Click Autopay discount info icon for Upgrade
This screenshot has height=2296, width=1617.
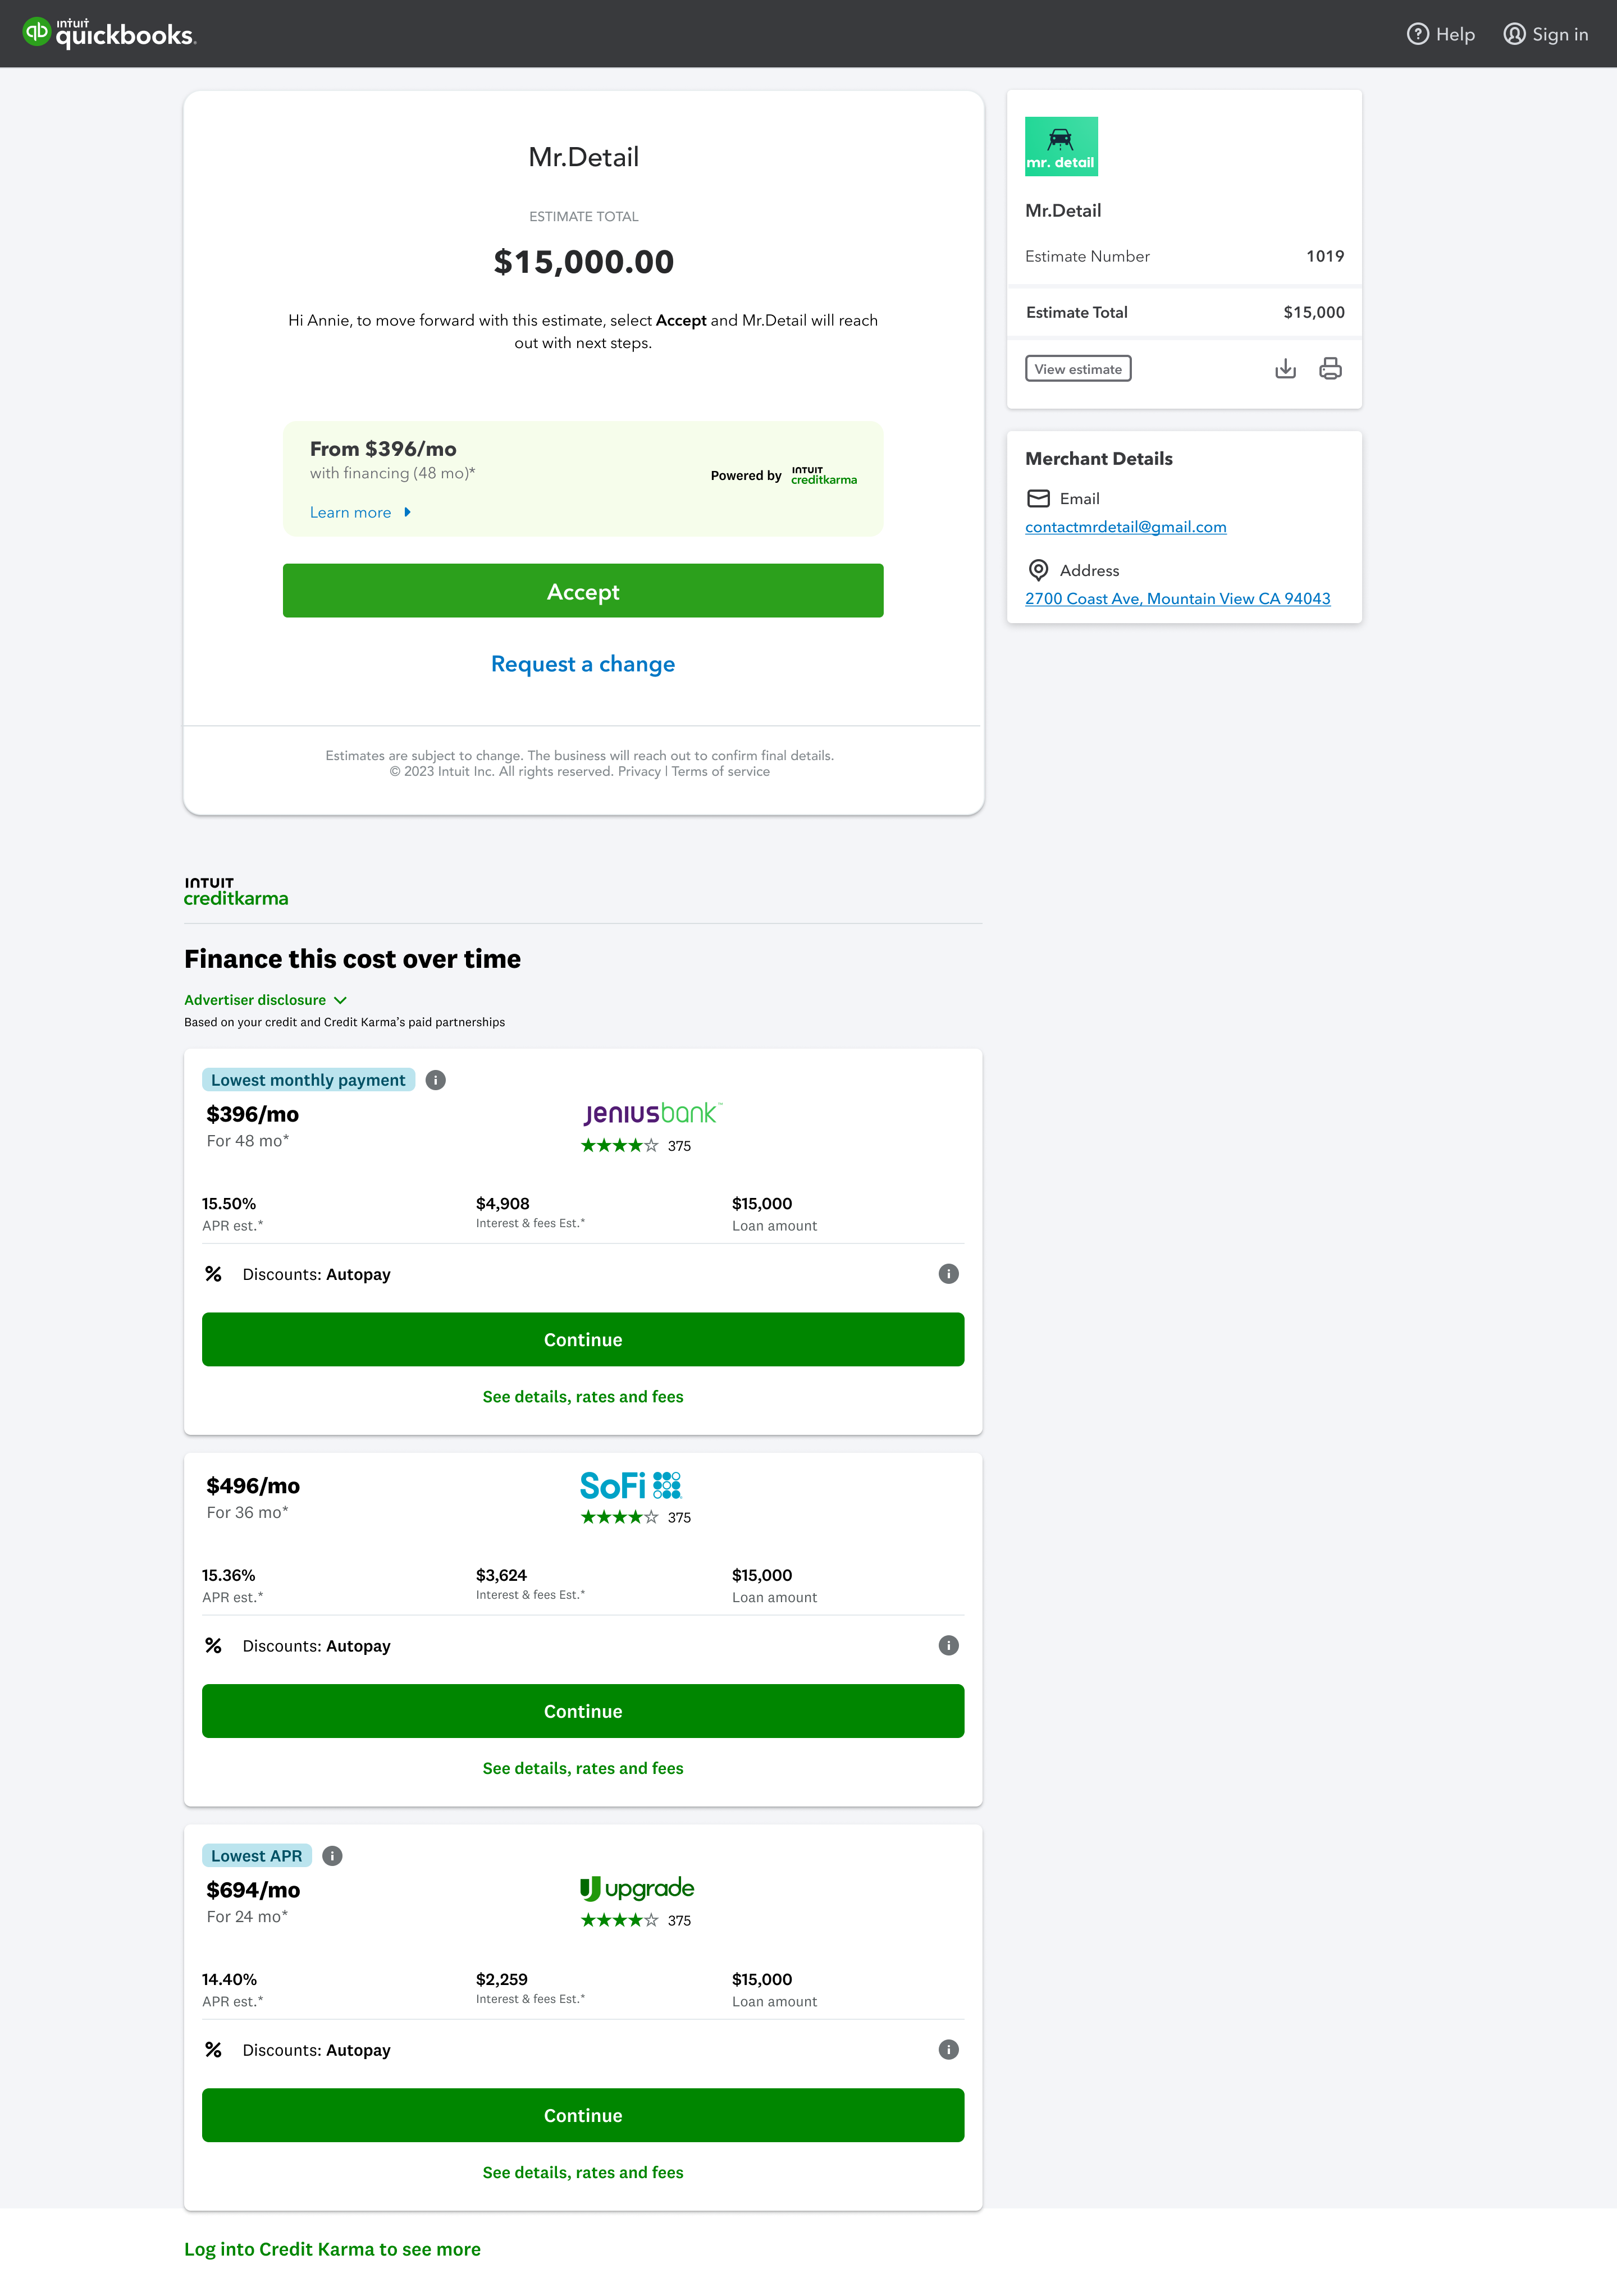(949, 2050)
